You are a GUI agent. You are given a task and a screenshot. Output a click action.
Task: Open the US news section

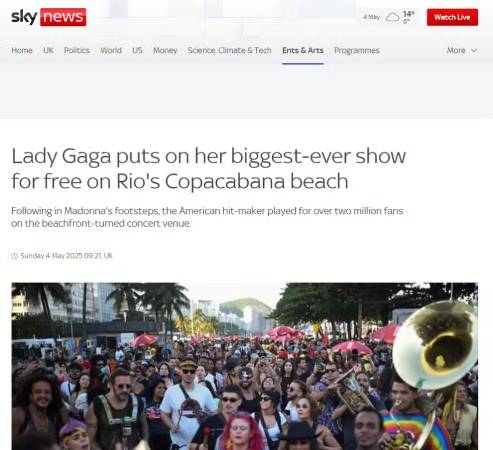tap(137, 50)
